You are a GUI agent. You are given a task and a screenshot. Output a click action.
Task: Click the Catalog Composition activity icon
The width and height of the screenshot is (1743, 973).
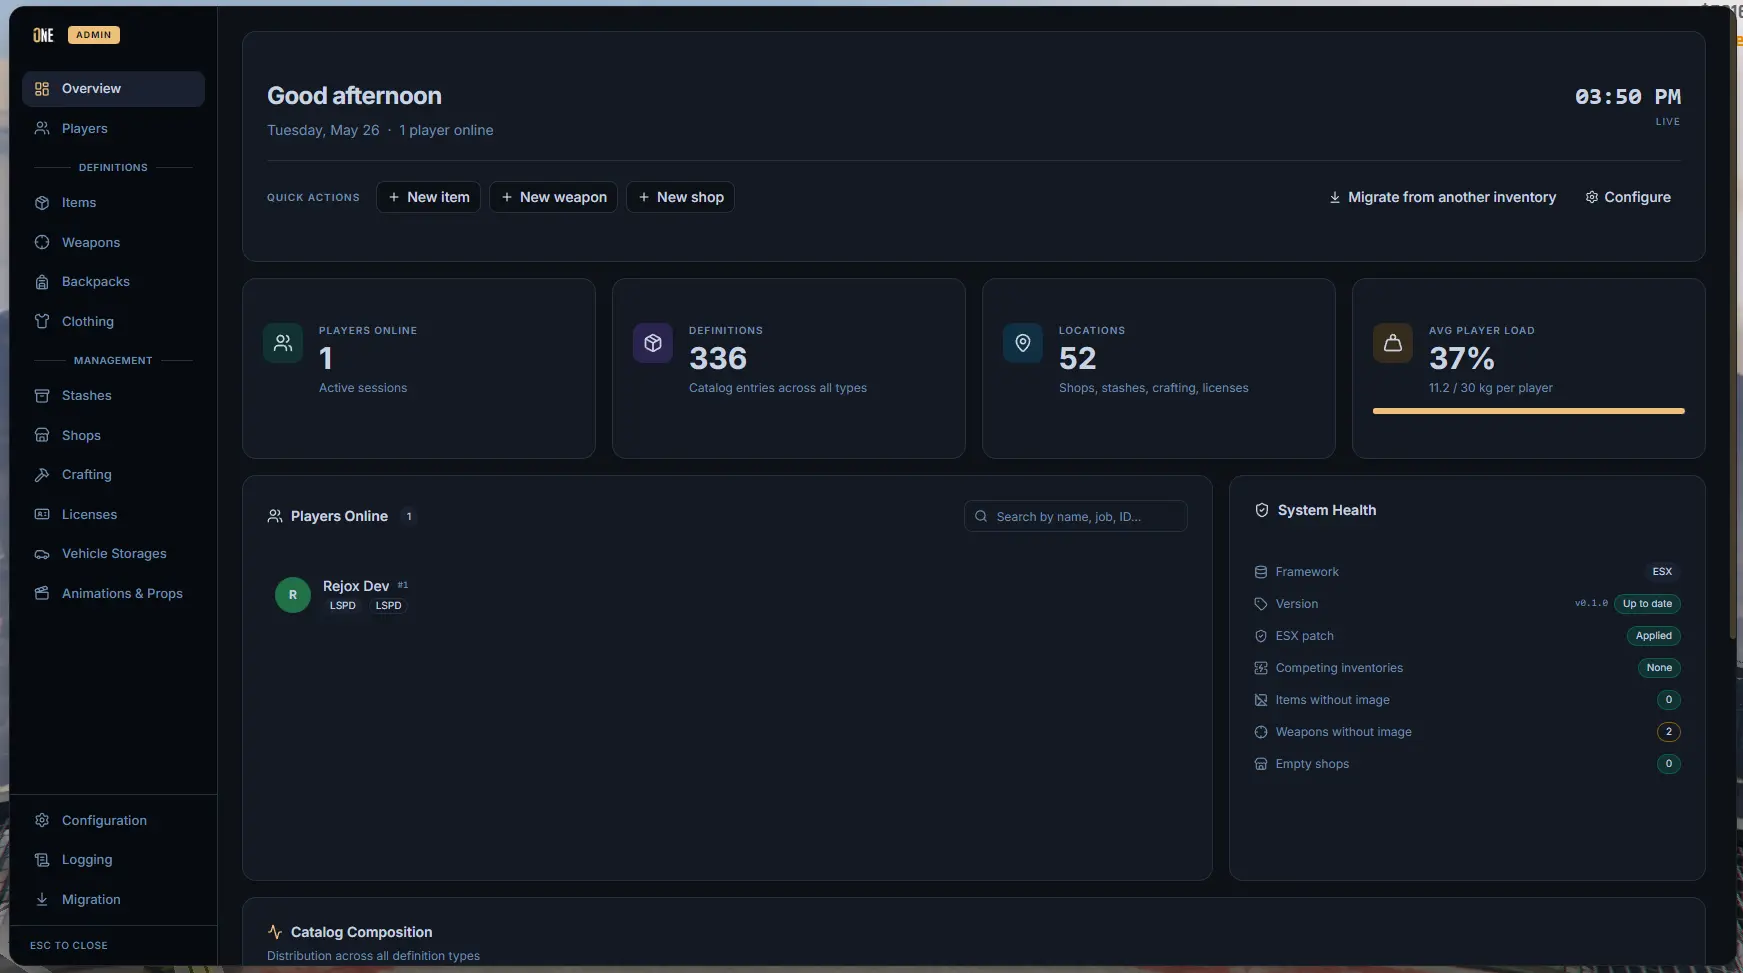point(275,932)
